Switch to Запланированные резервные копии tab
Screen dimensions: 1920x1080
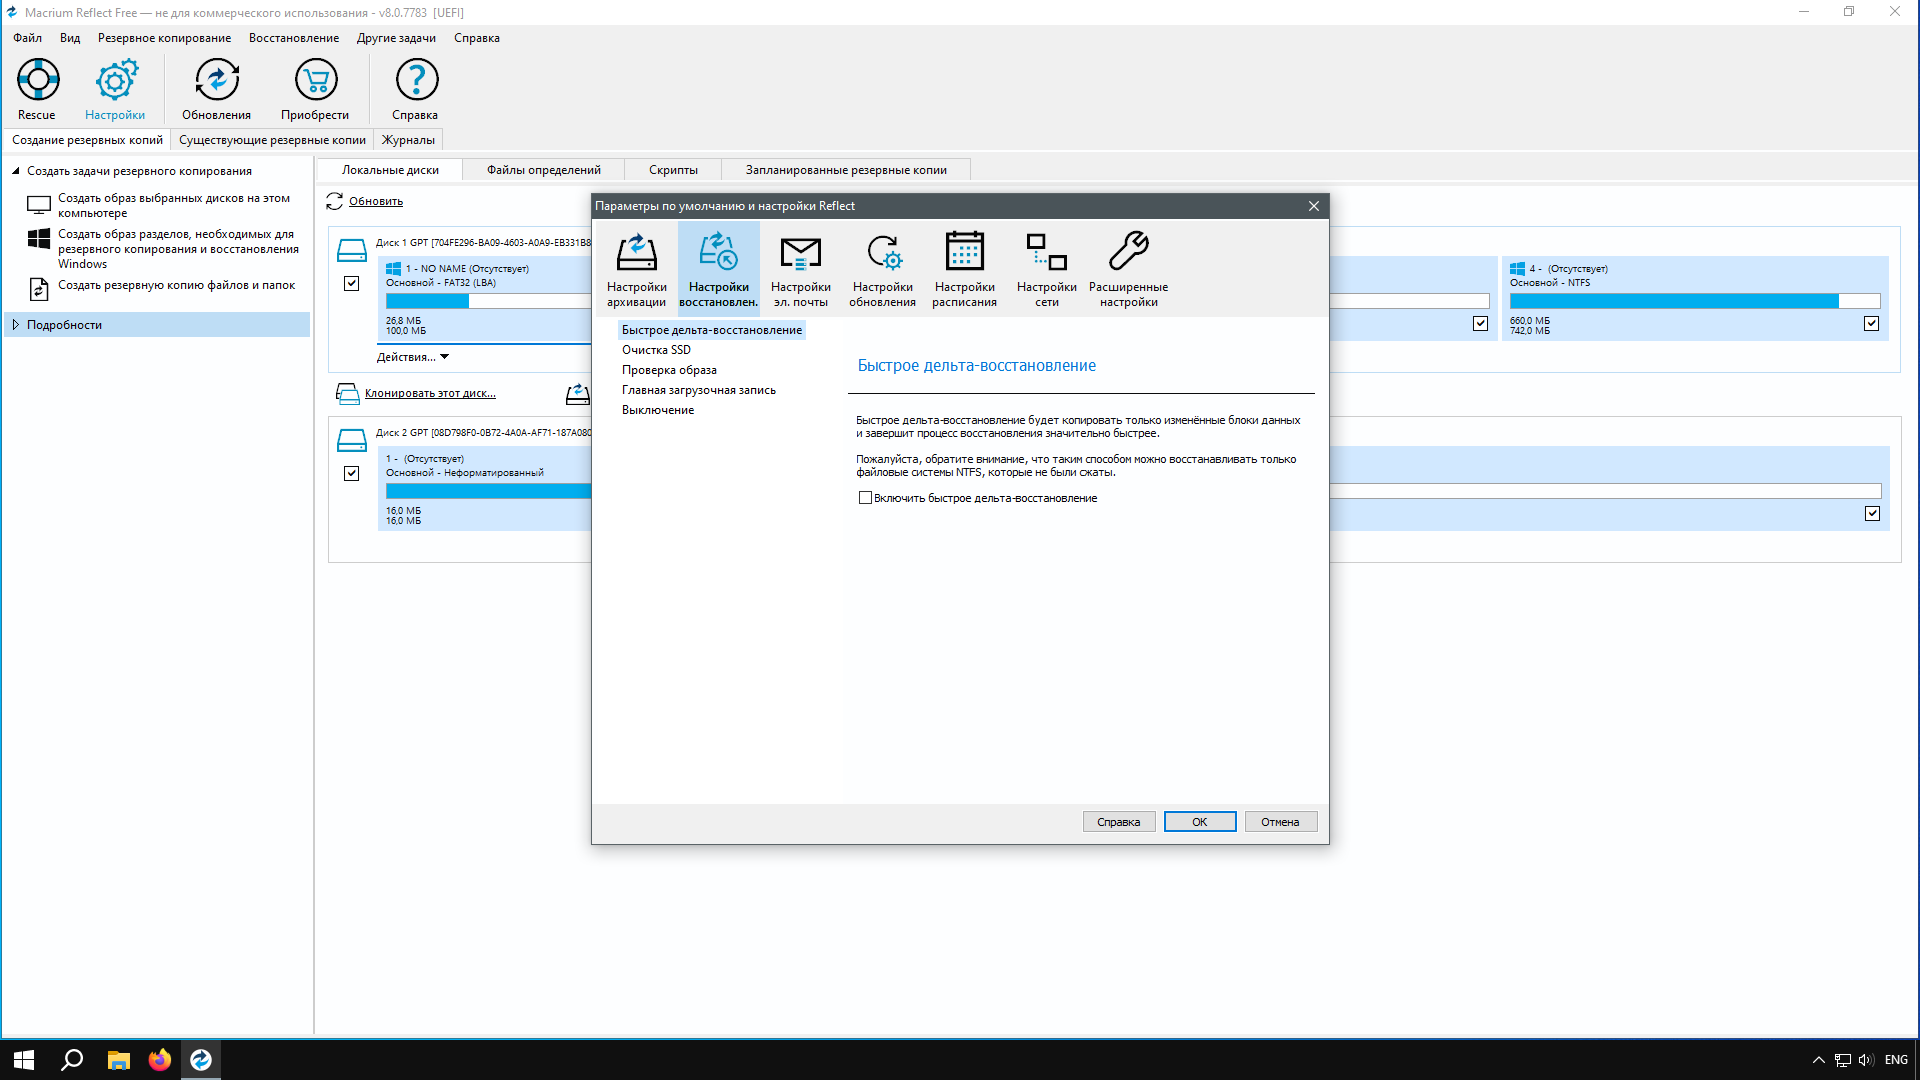(x=846, y=170)
